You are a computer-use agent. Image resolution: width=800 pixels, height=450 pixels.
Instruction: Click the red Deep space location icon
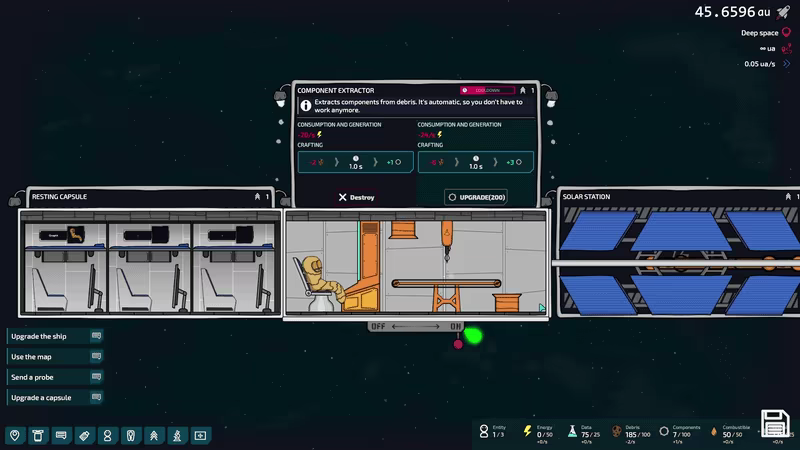point(786,32)
